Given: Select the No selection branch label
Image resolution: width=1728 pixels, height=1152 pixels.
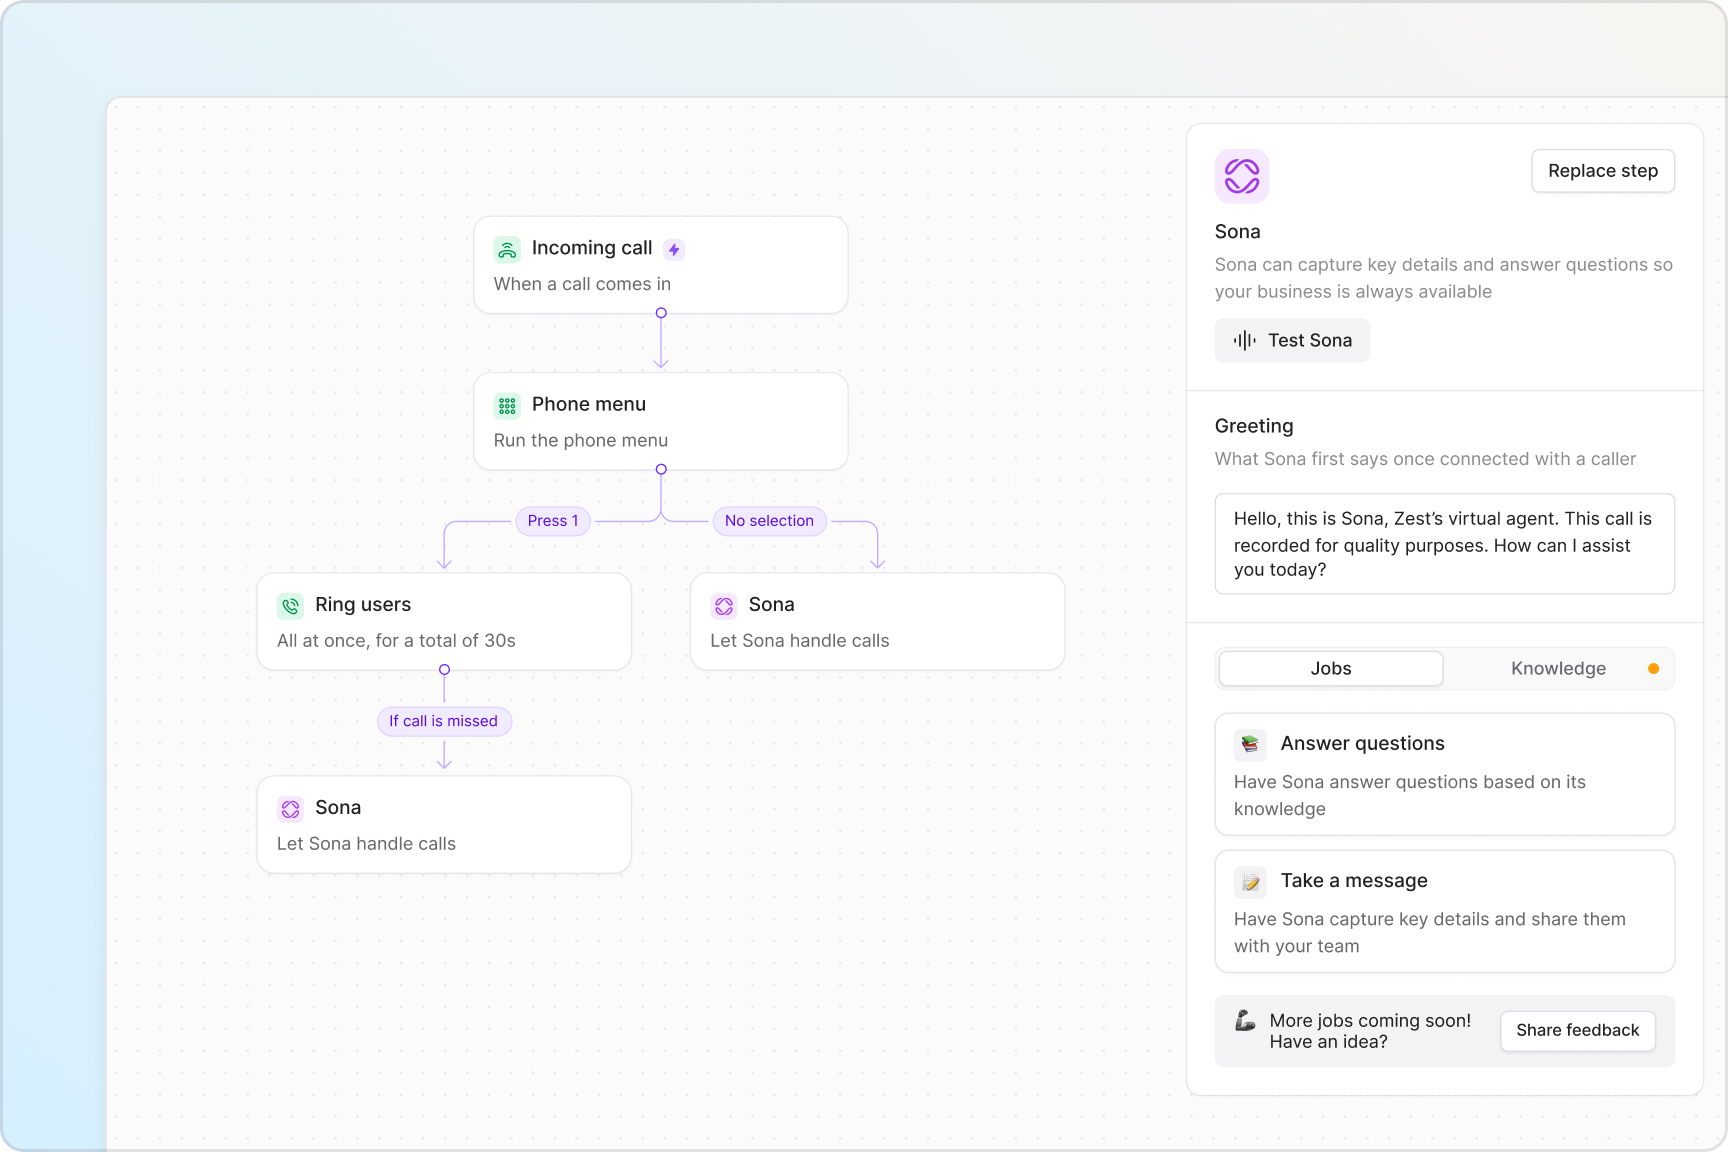Looking at the screenshot, I should (769, 521).
